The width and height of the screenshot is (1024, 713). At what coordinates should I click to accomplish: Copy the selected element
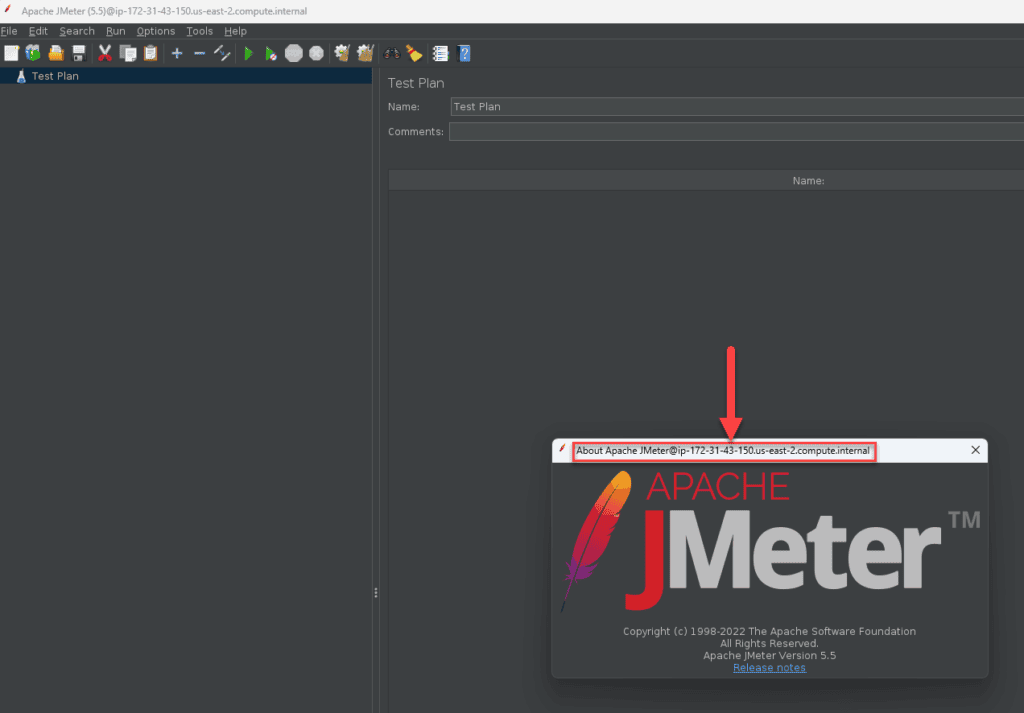pos(128,53)
